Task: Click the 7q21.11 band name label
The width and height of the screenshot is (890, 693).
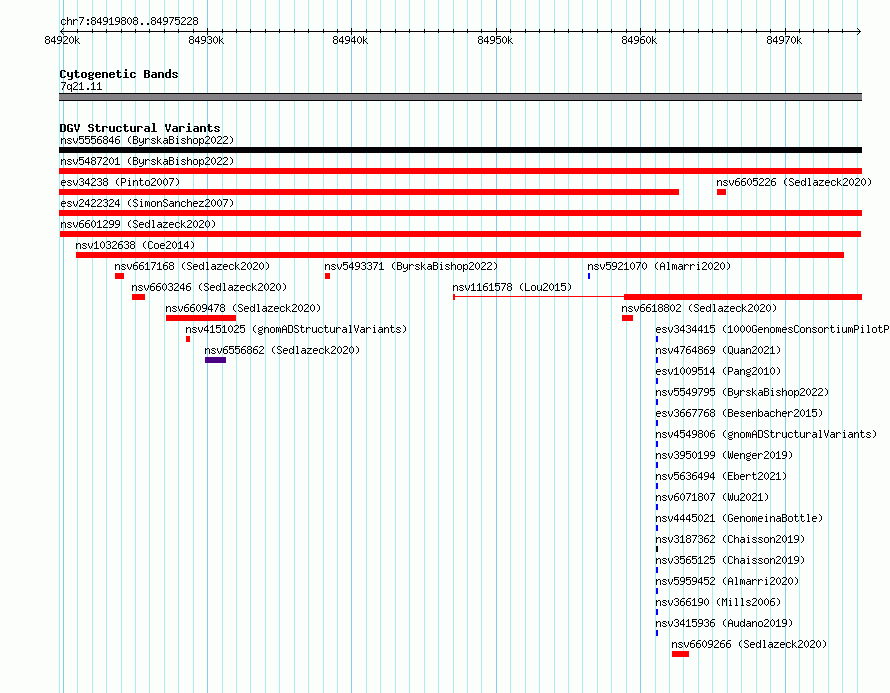Action: 81,86
